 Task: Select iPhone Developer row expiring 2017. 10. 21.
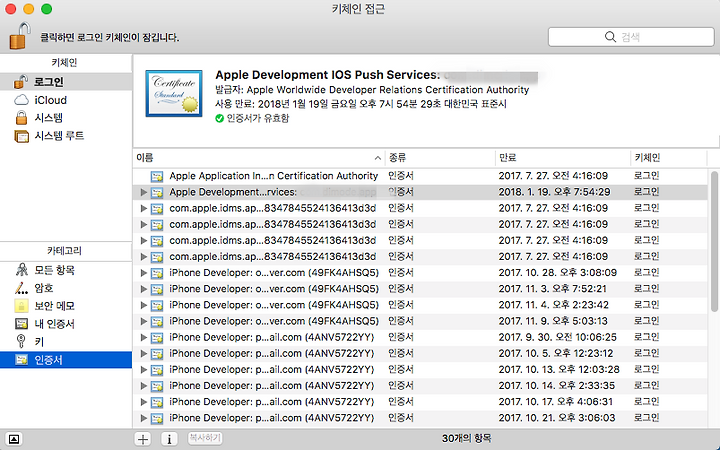420,418
